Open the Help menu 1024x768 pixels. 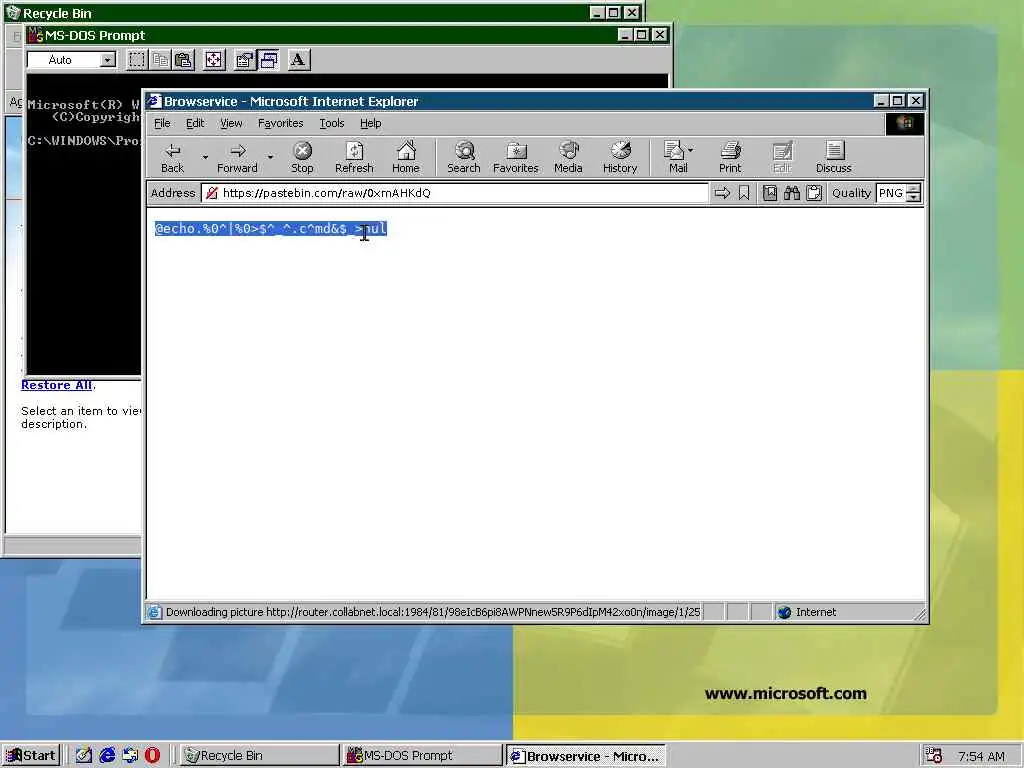[370, 123]
